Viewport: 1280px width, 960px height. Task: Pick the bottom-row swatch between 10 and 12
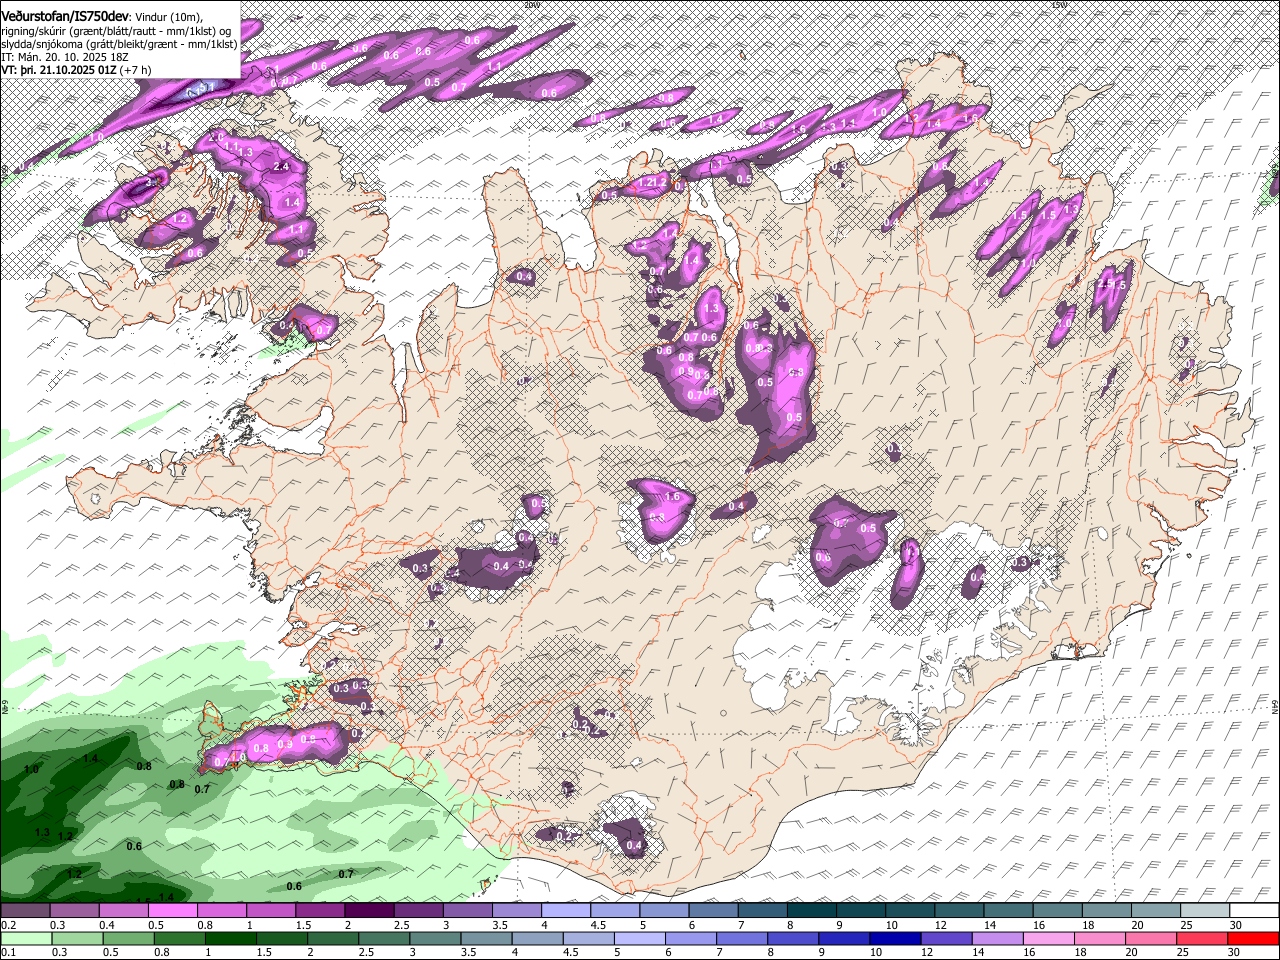(x=897, y=938)
